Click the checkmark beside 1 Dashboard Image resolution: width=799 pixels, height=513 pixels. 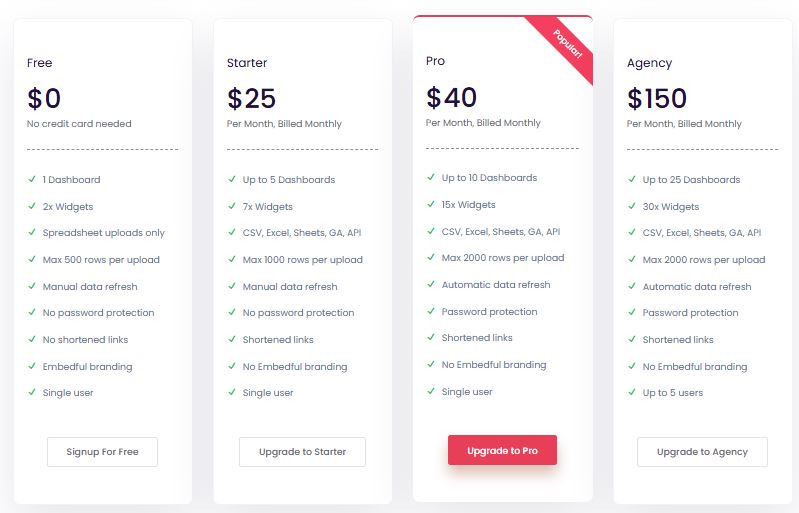(33, 180)
